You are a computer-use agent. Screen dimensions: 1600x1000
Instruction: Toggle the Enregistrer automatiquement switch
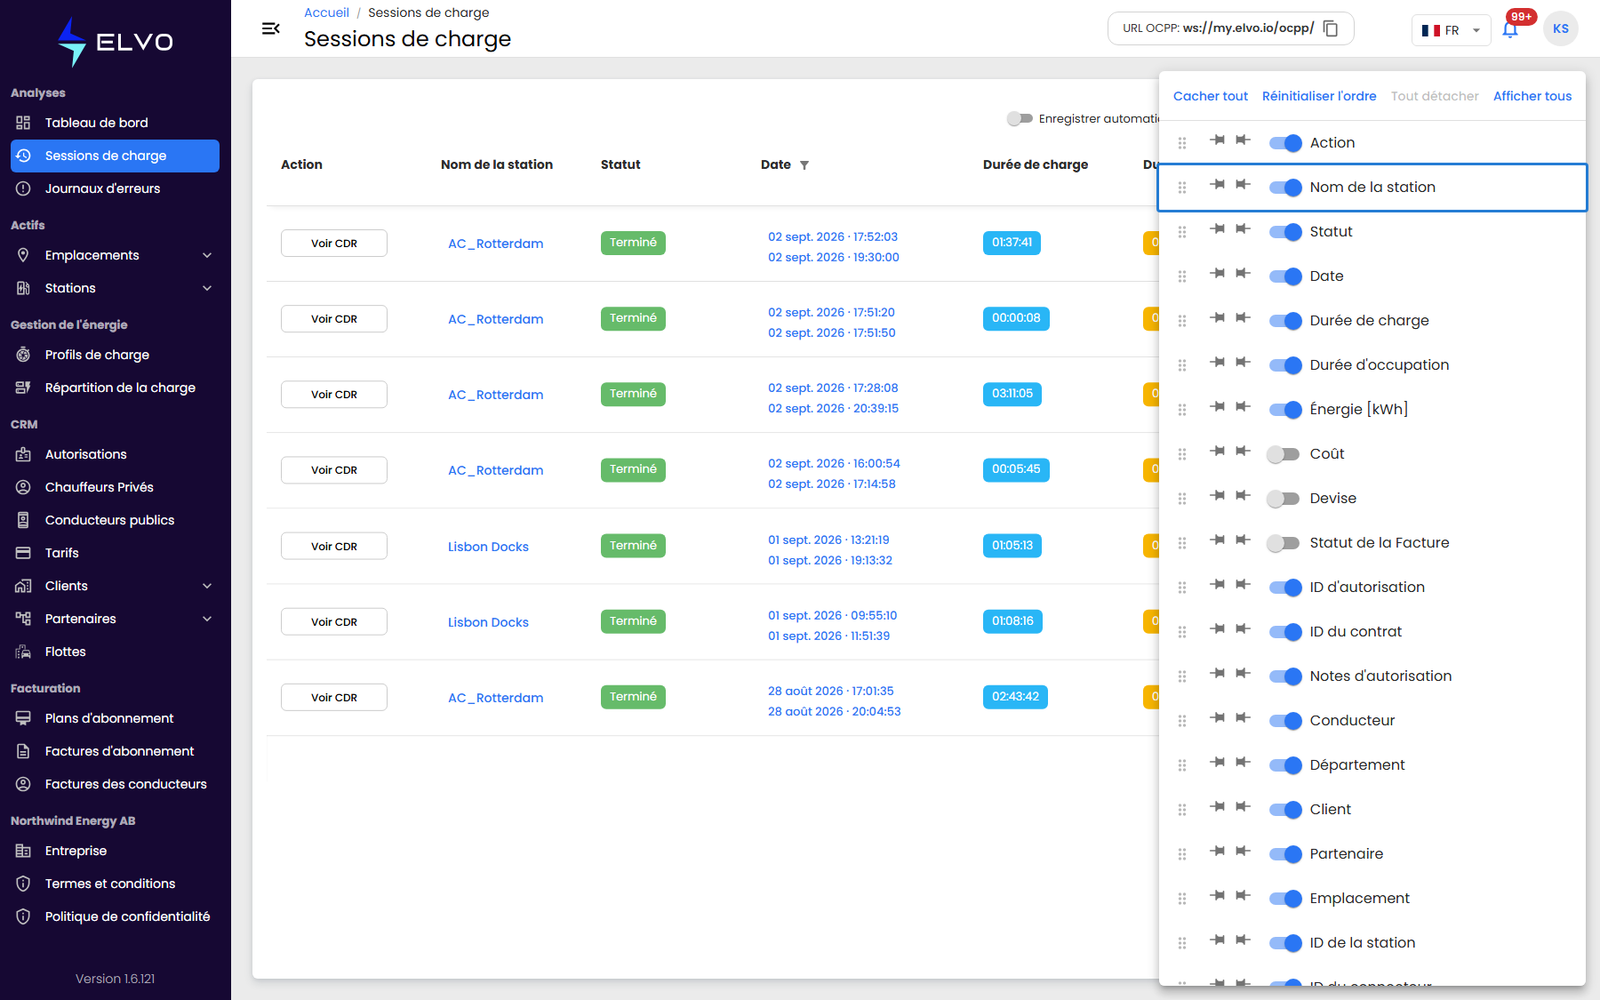(1019, 119)
